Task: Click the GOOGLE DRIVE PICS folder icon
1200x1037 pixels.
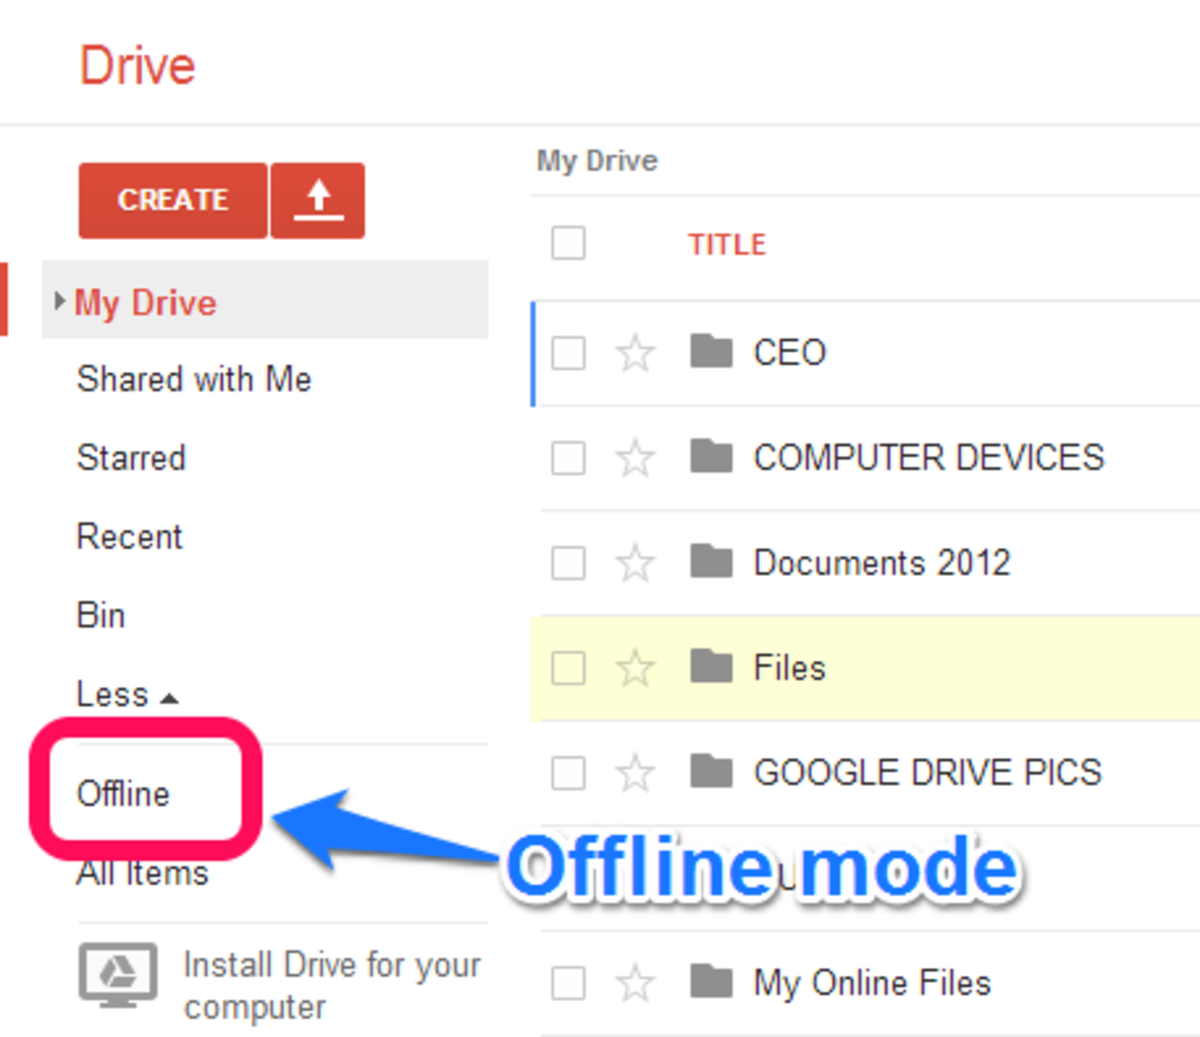Action: click(712, 771)
